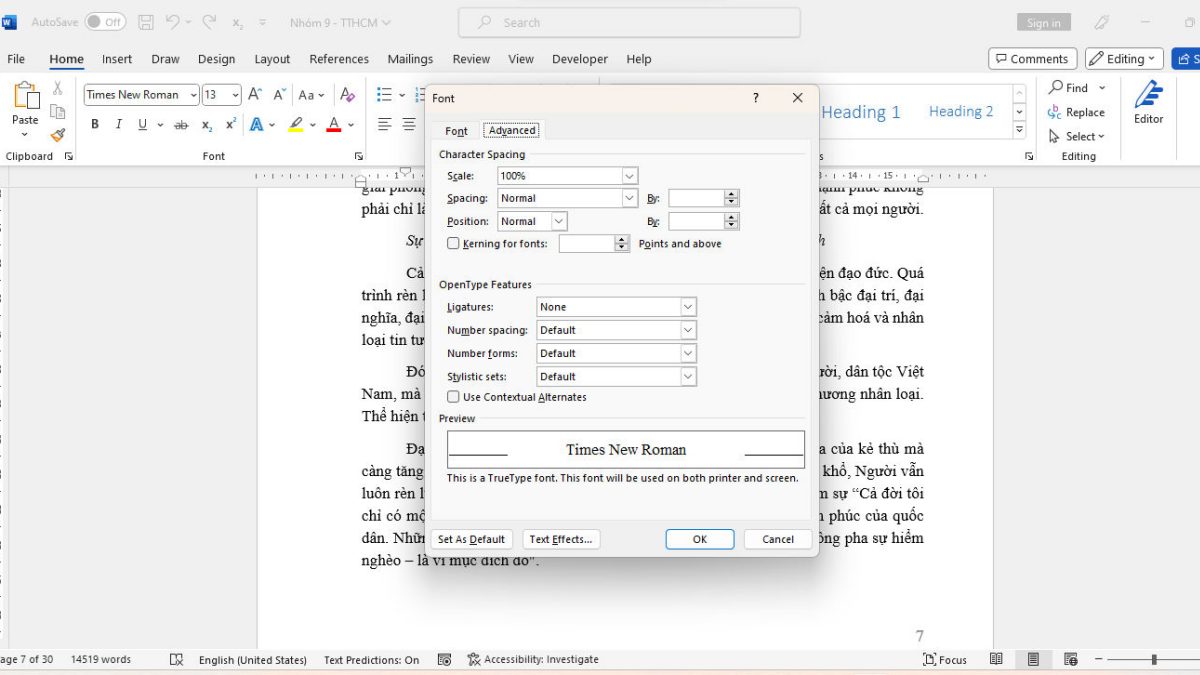Click the Bullets list icon
Viewport: 1200px width, 675px height.
tap(384, 95)
